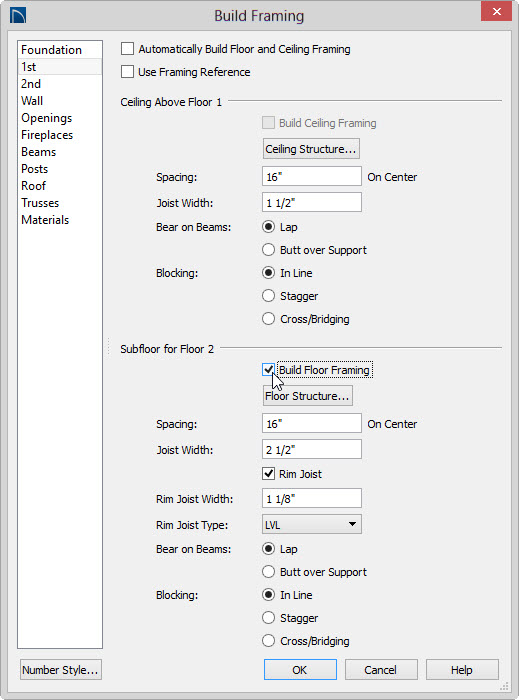This screenshot has width=519, height=700.
Task: Open the Materials panel
Action: coord(60,220)
